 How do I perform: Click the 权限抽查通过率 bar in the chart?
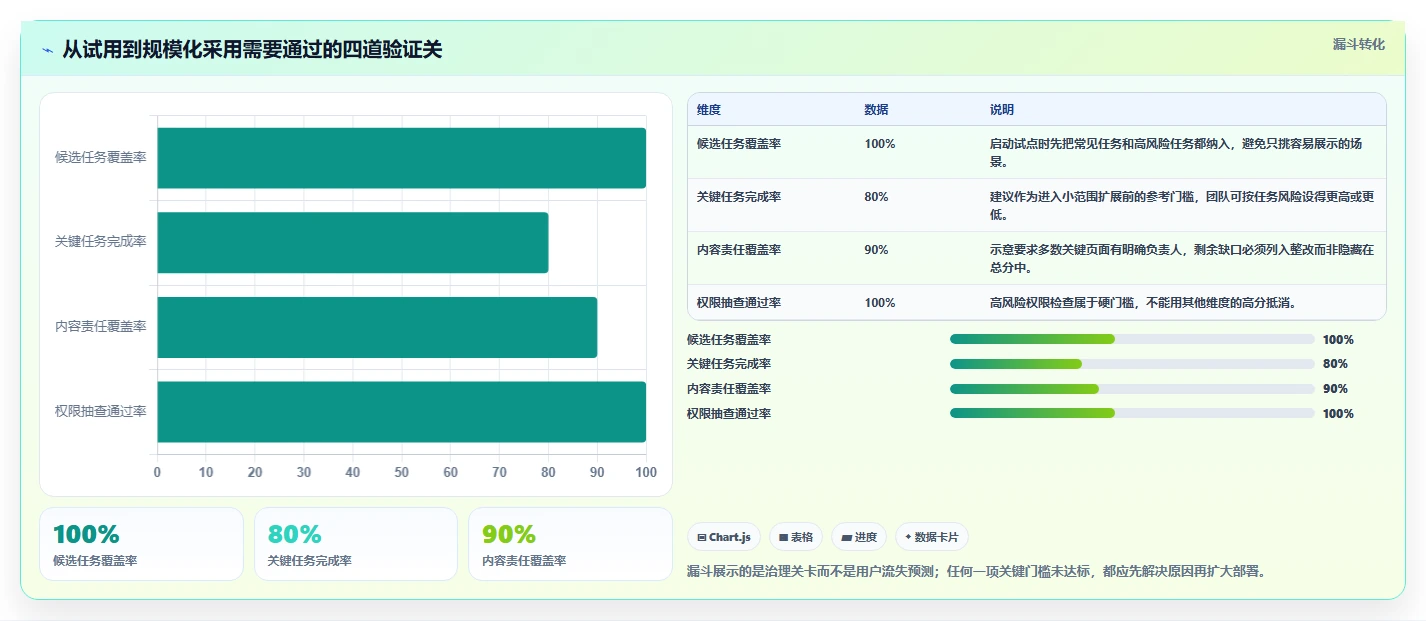pyautogui.click(x=401, y=411)
